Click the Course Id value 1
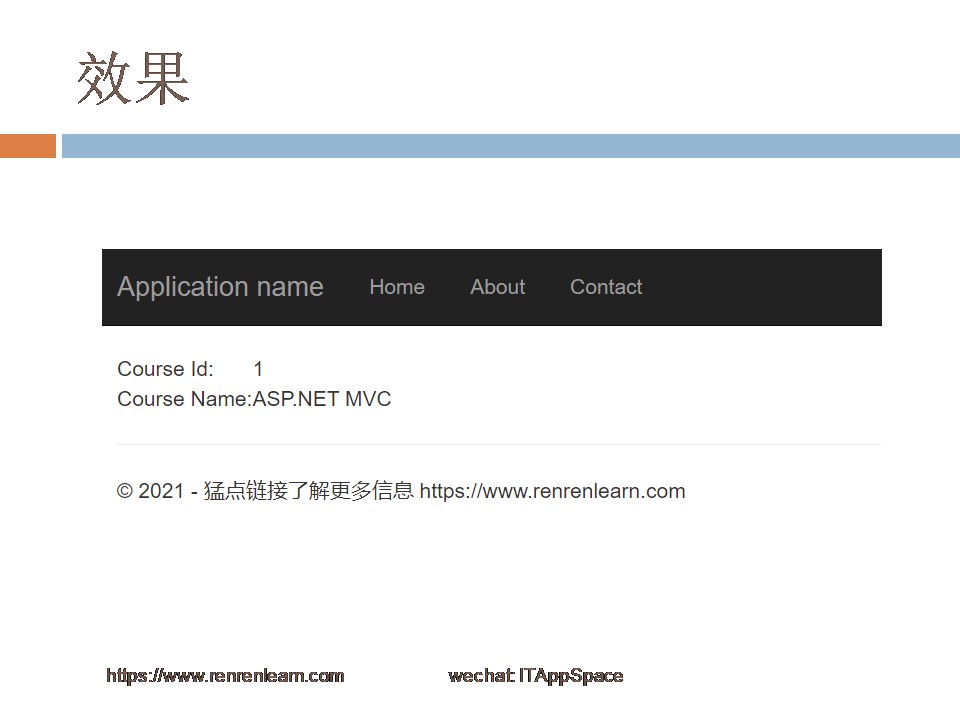The width and height of the screenshot is (960, 720). (x=258, y=369)
